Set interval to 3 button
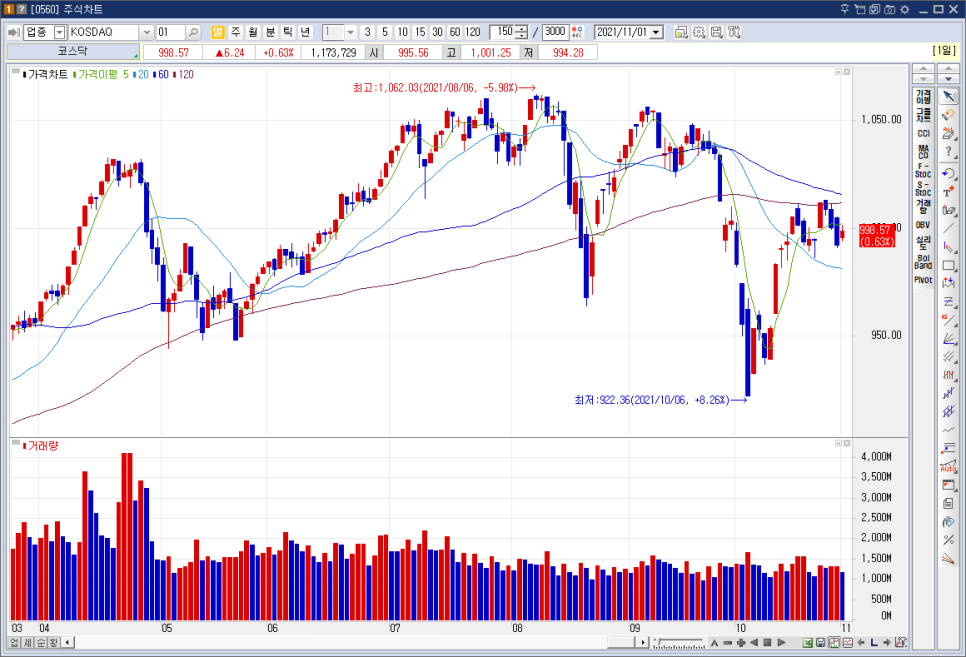The image size is (966, 657). (368, 32)
